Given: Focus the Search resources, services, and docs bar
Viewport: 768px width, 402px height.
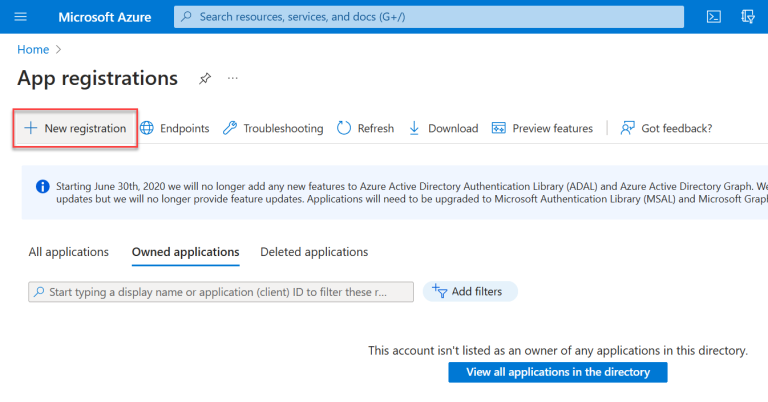Looking at the screenshot, I should 428,17.
